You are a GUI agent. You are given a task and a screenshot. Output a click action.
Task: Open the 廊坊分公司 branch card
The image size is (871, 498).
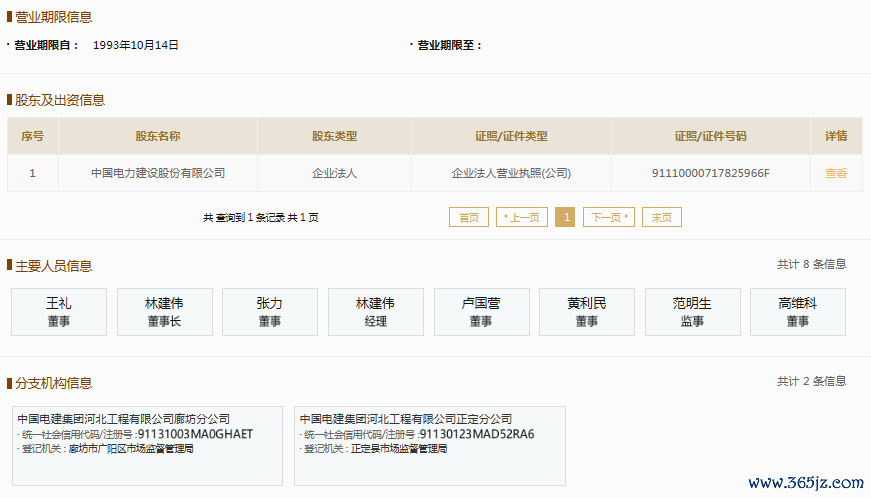click(x=147, y=446)
